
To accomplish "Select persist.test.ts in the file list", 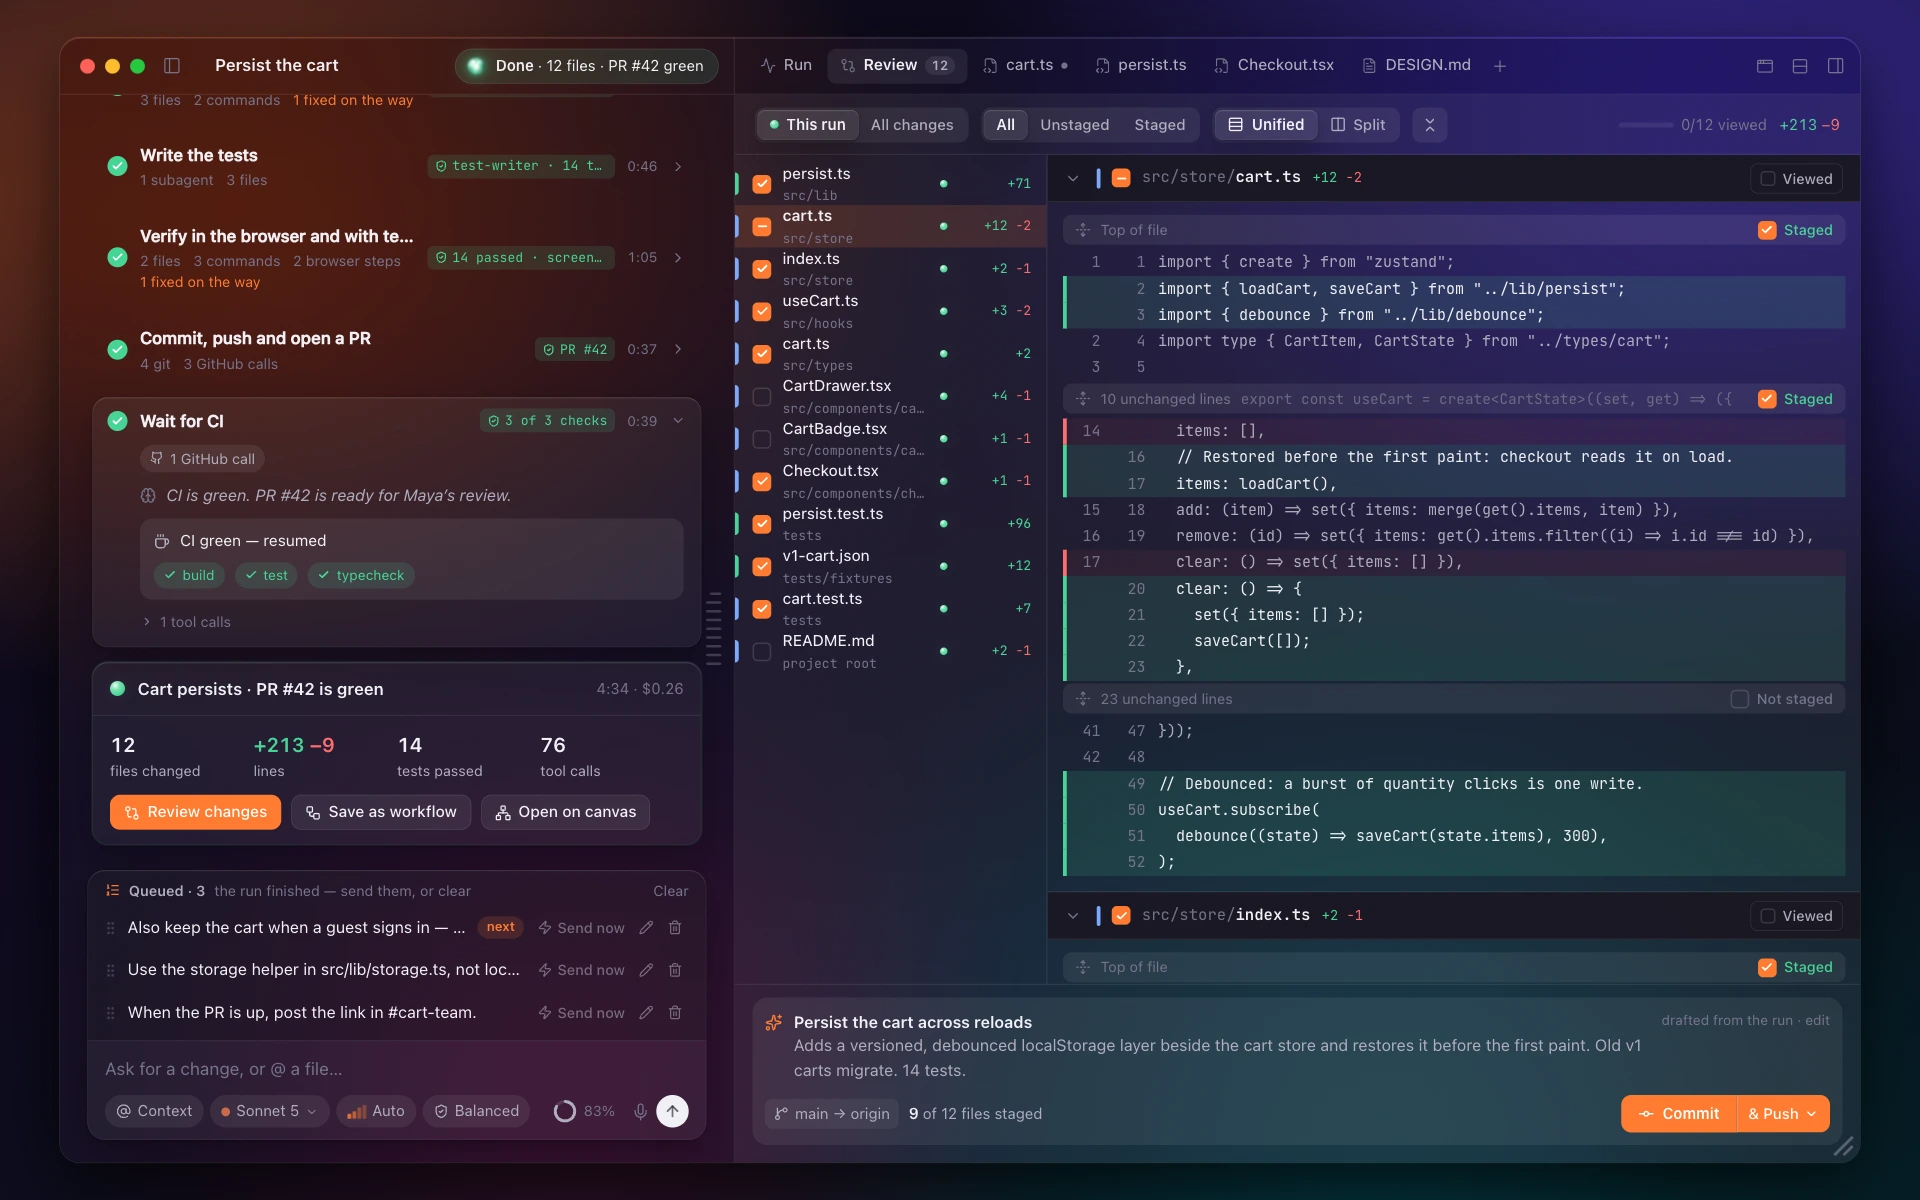I will (x=890, y=524).
